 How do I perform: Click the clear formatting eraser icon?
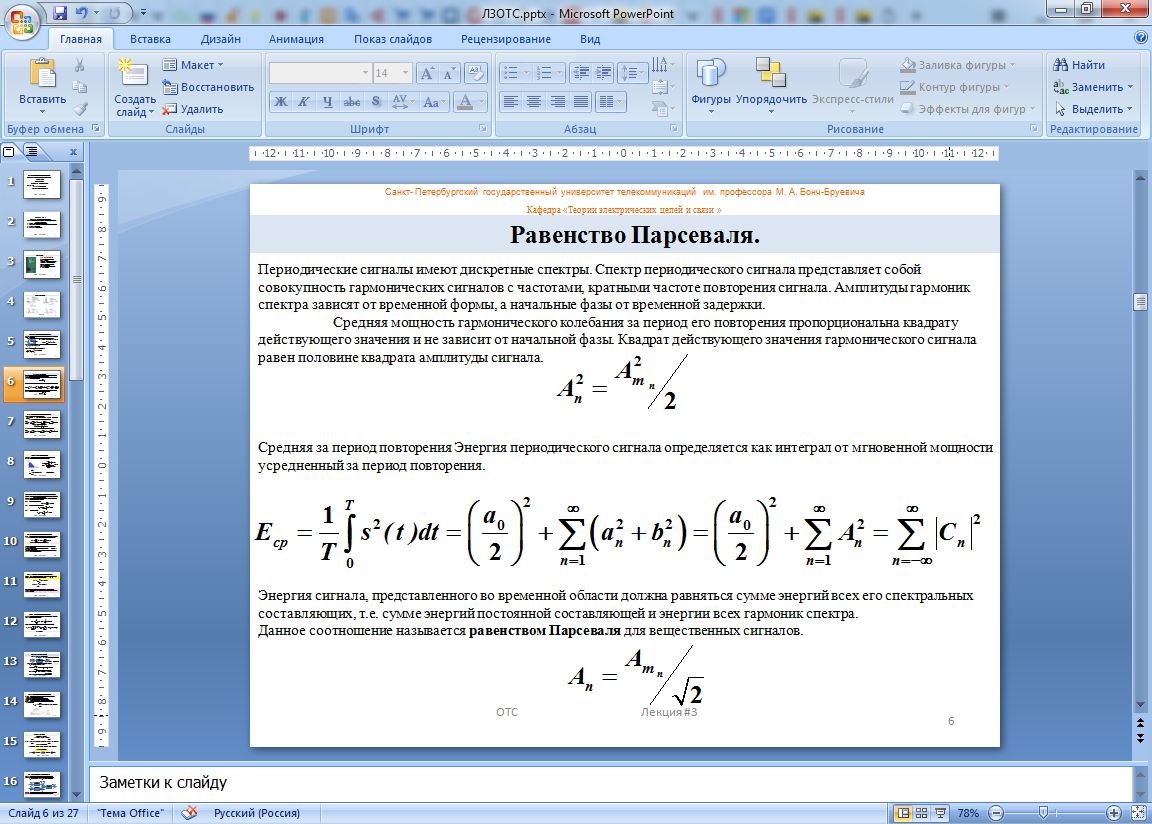click(477, 73)
